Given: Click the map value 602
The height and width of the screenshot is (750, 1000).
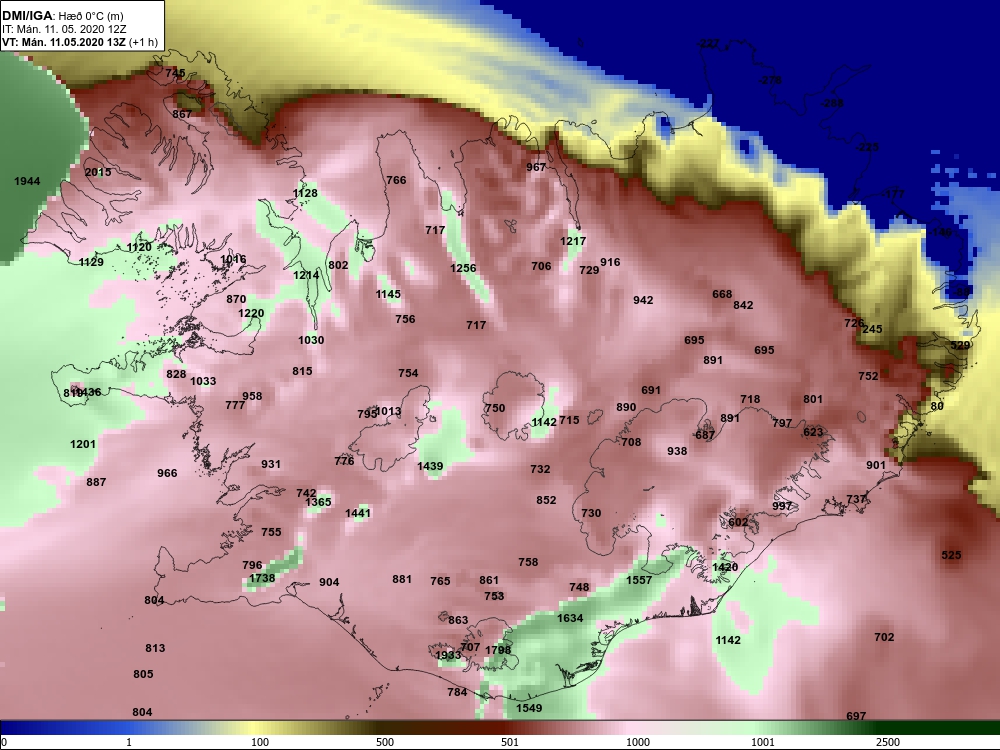Looking at the screenshot, I should point(738,522).
